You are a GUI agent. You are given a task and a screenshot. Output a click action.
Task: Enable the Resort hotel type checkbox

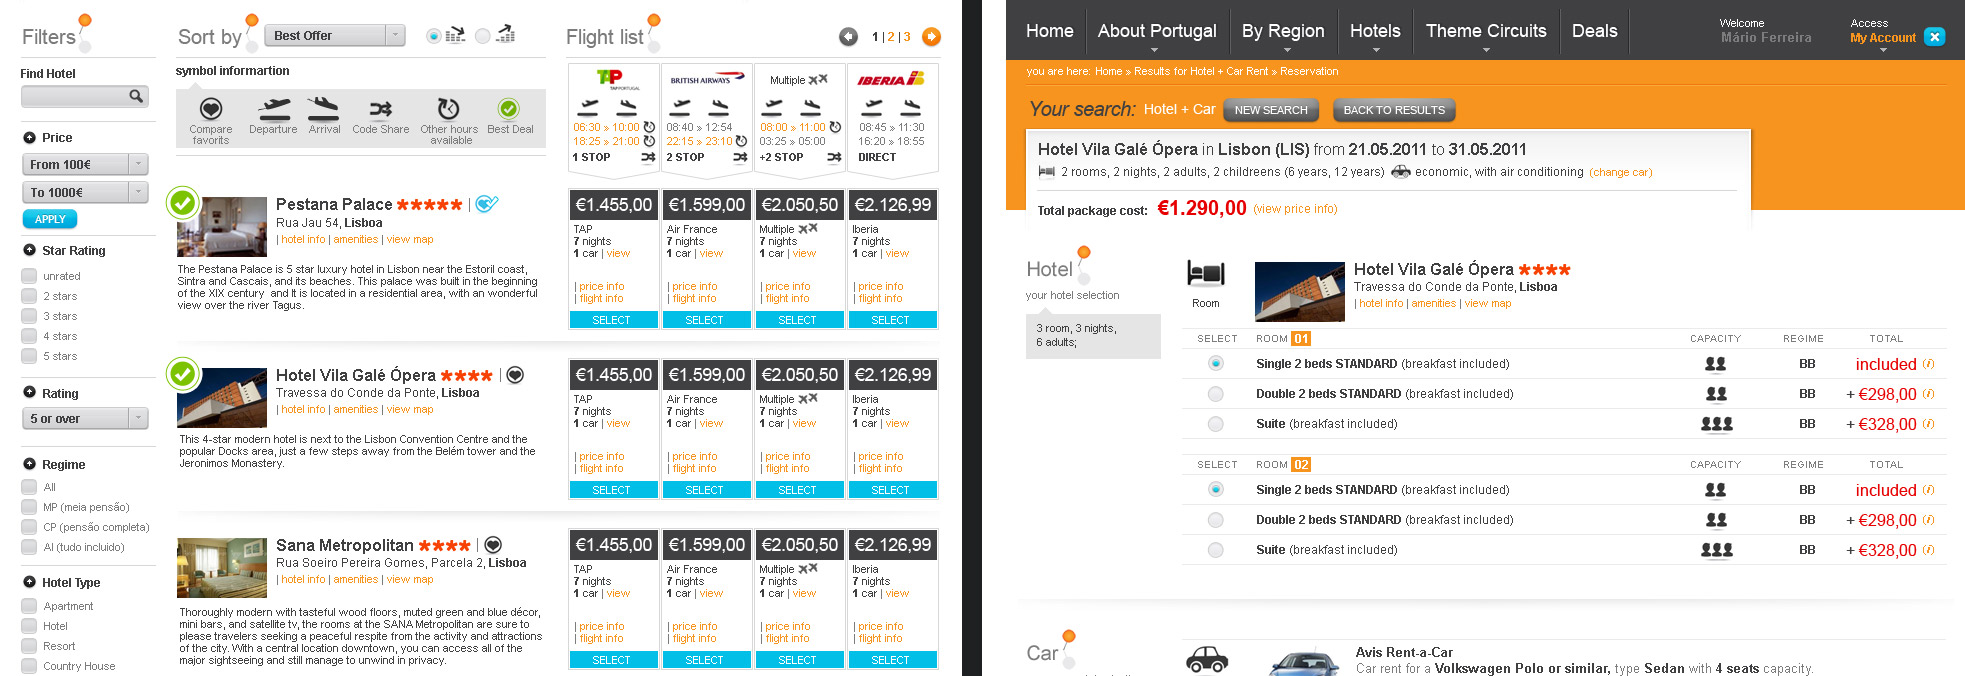point(29,646)
